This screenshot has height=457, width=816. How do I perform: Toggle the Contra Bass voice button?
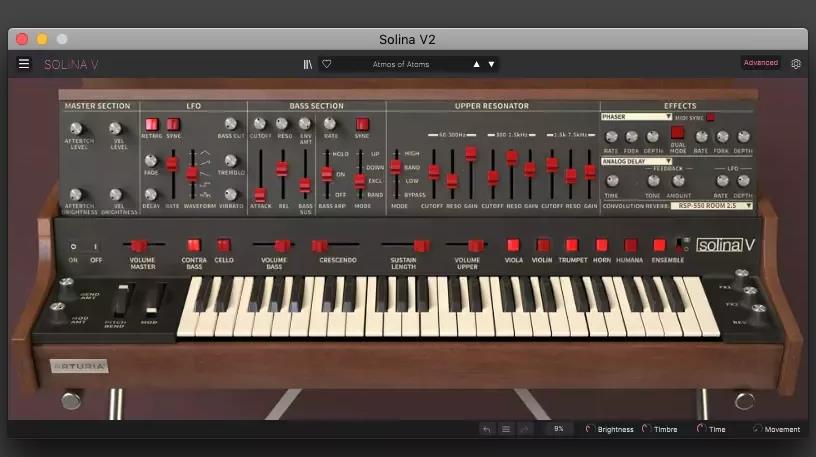coord(194,245)
